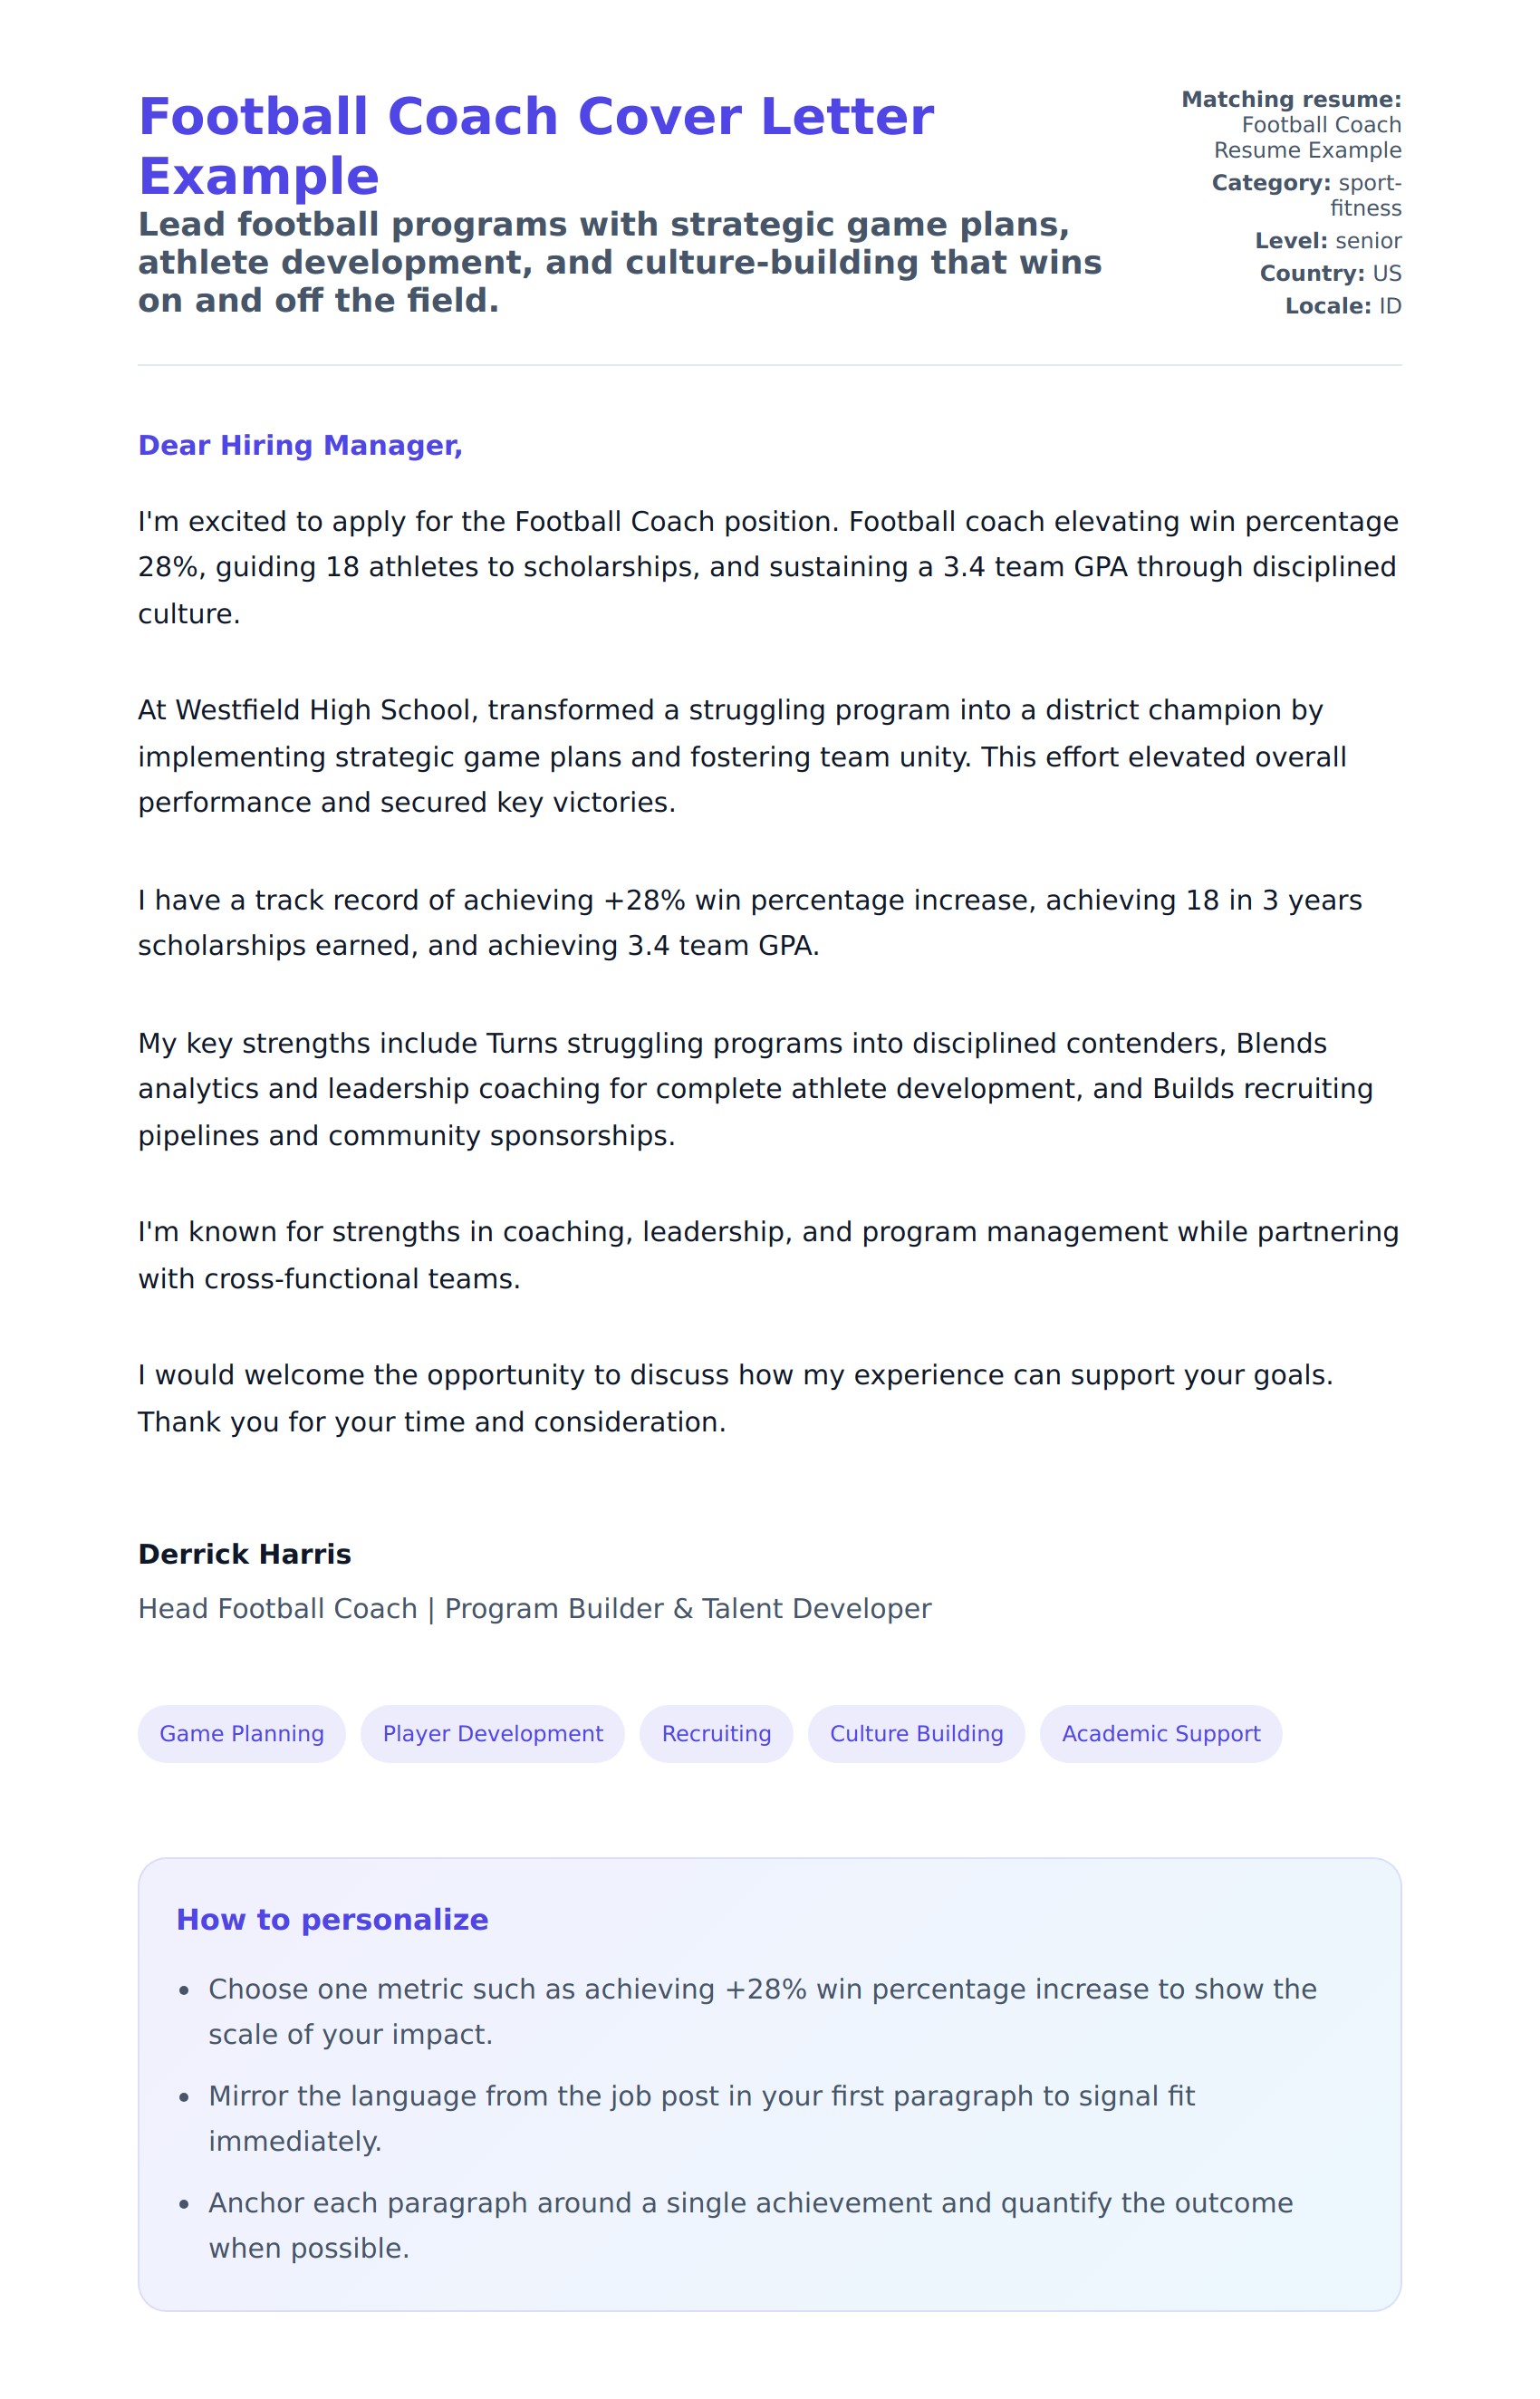The width and height of the screenshot is (1540, 2399).
Task: Click the bullet about choosing one metric
Action: [x=762, y=2011]
